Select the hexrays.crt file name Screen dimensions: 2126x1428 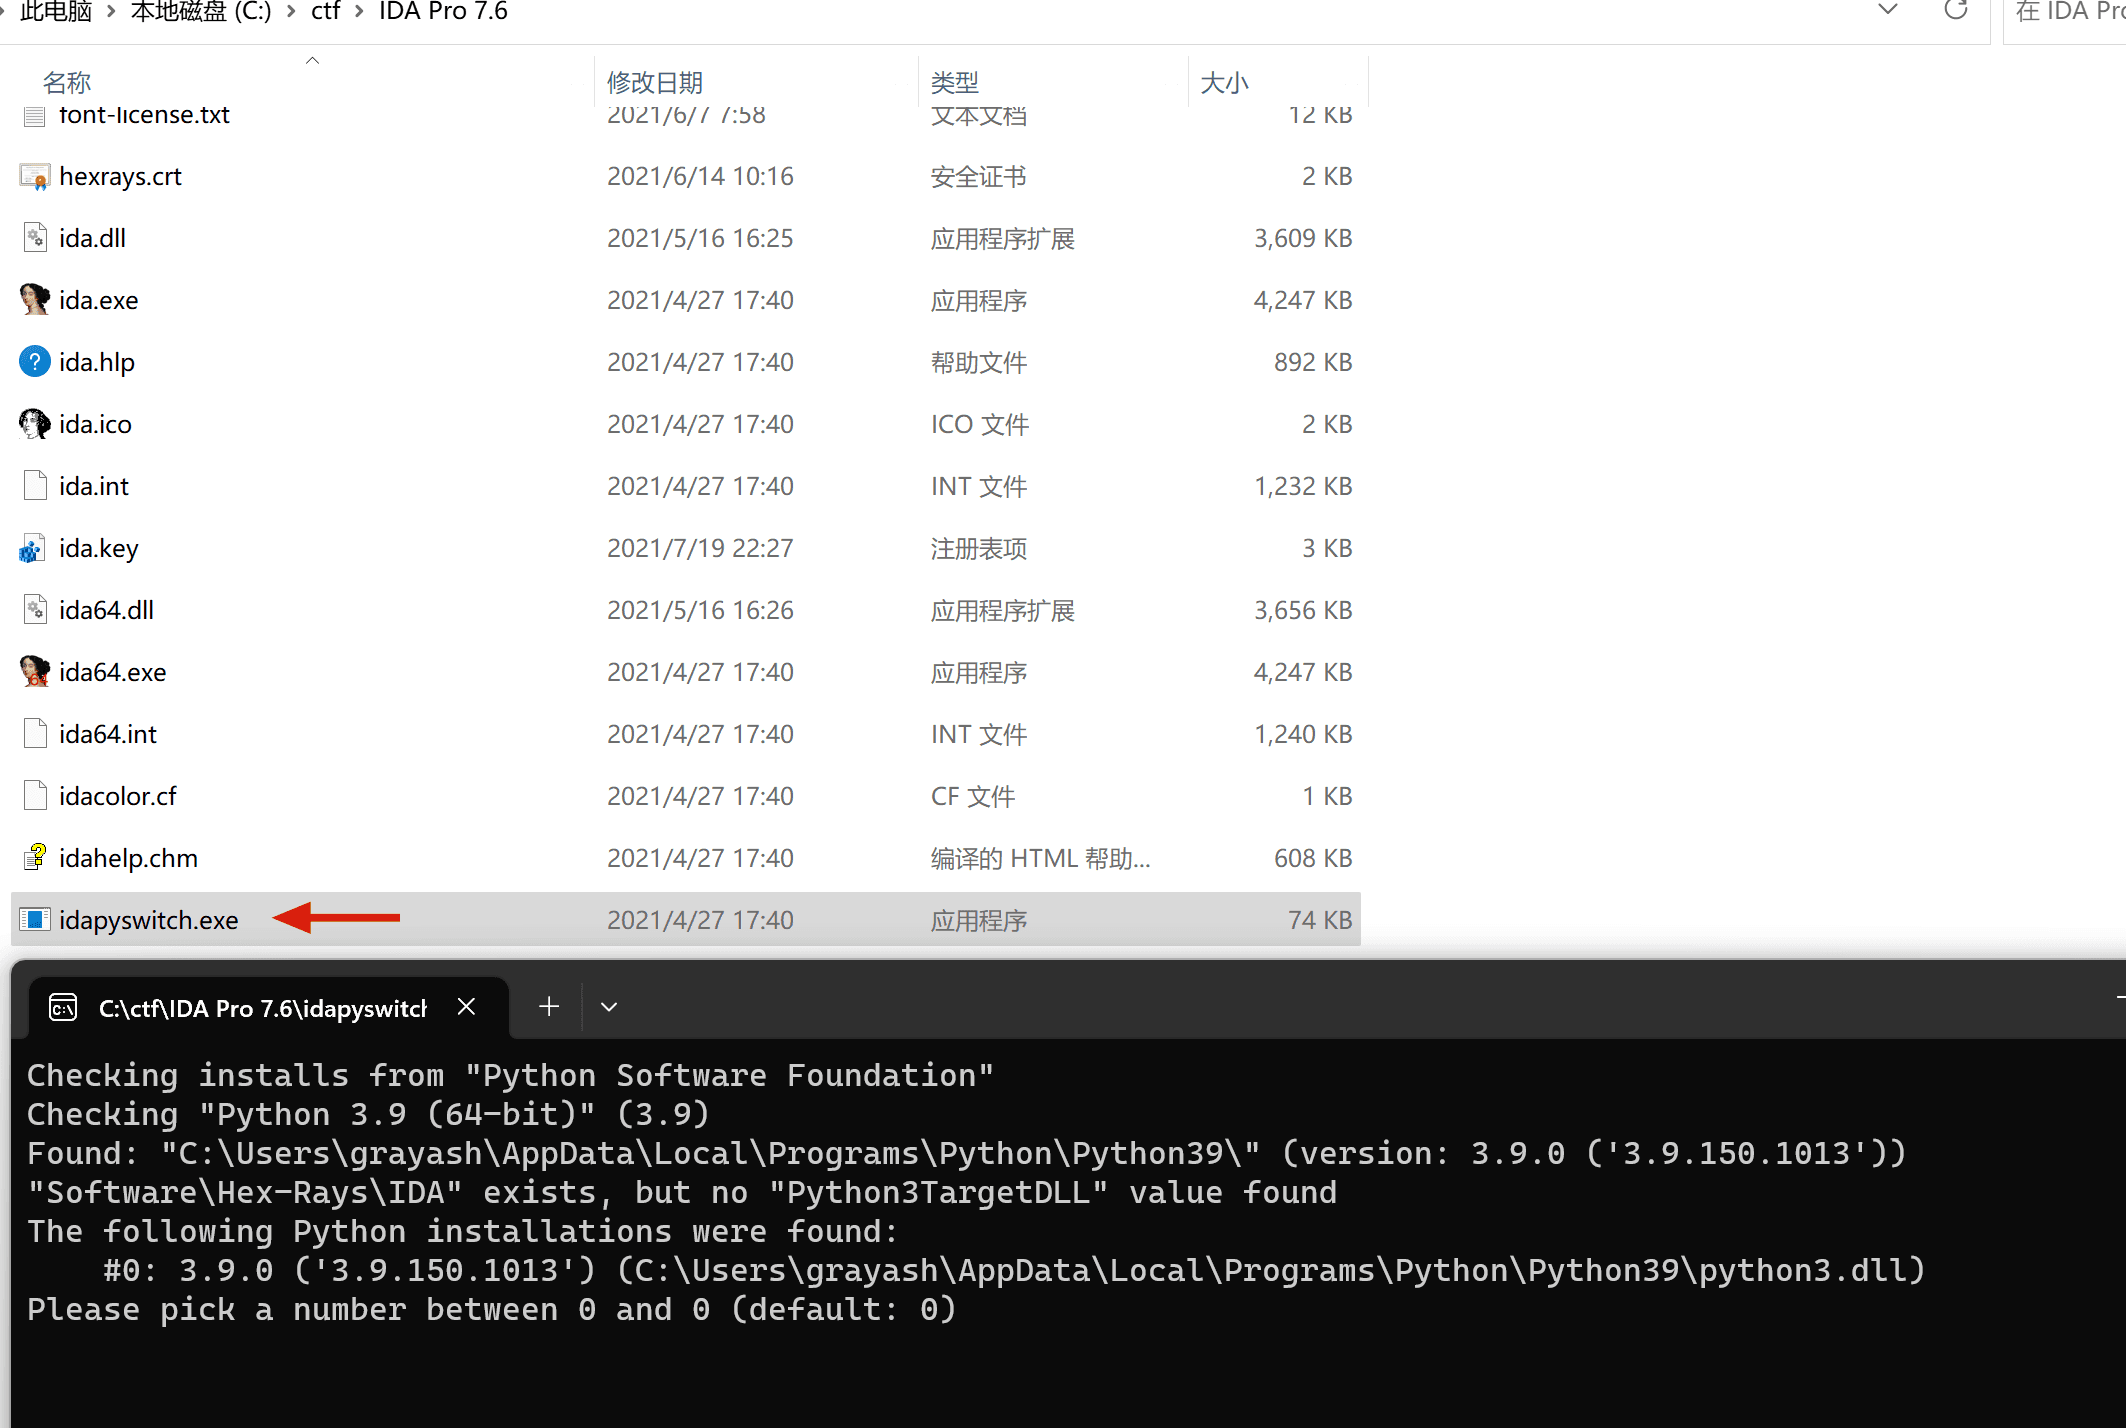pyautogui.click(x=121, y=177)
